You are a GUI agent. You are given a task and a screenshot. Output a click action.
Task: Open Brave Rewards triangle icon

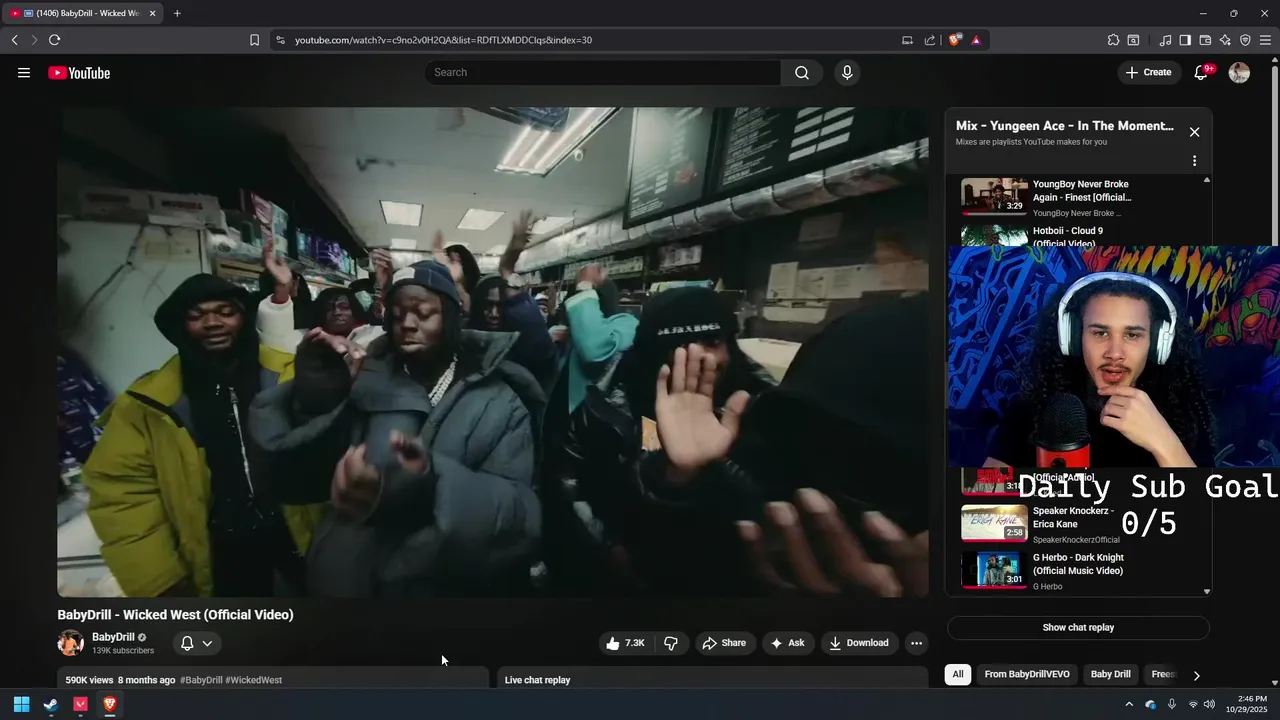click(x=976, y=40)
